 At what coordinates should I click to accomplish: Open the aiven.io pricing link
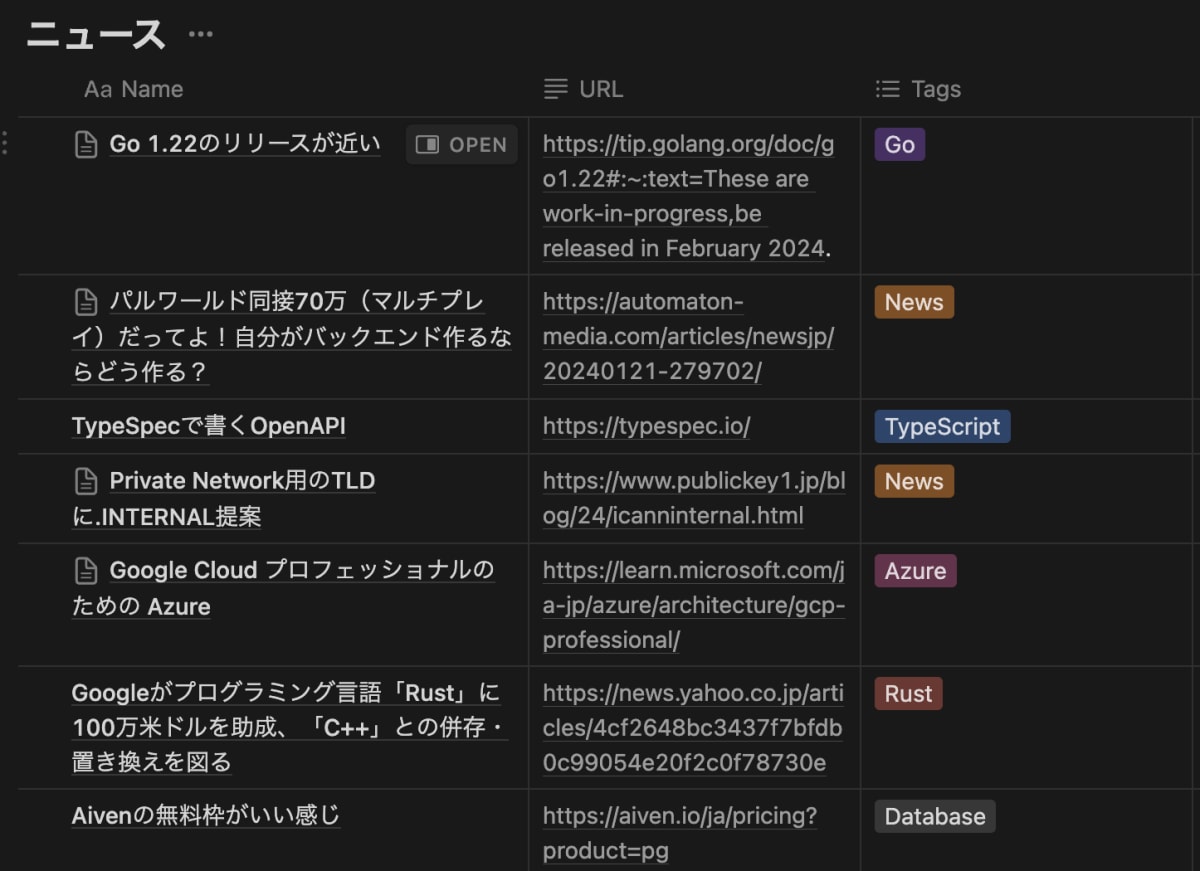coord(680,834)
